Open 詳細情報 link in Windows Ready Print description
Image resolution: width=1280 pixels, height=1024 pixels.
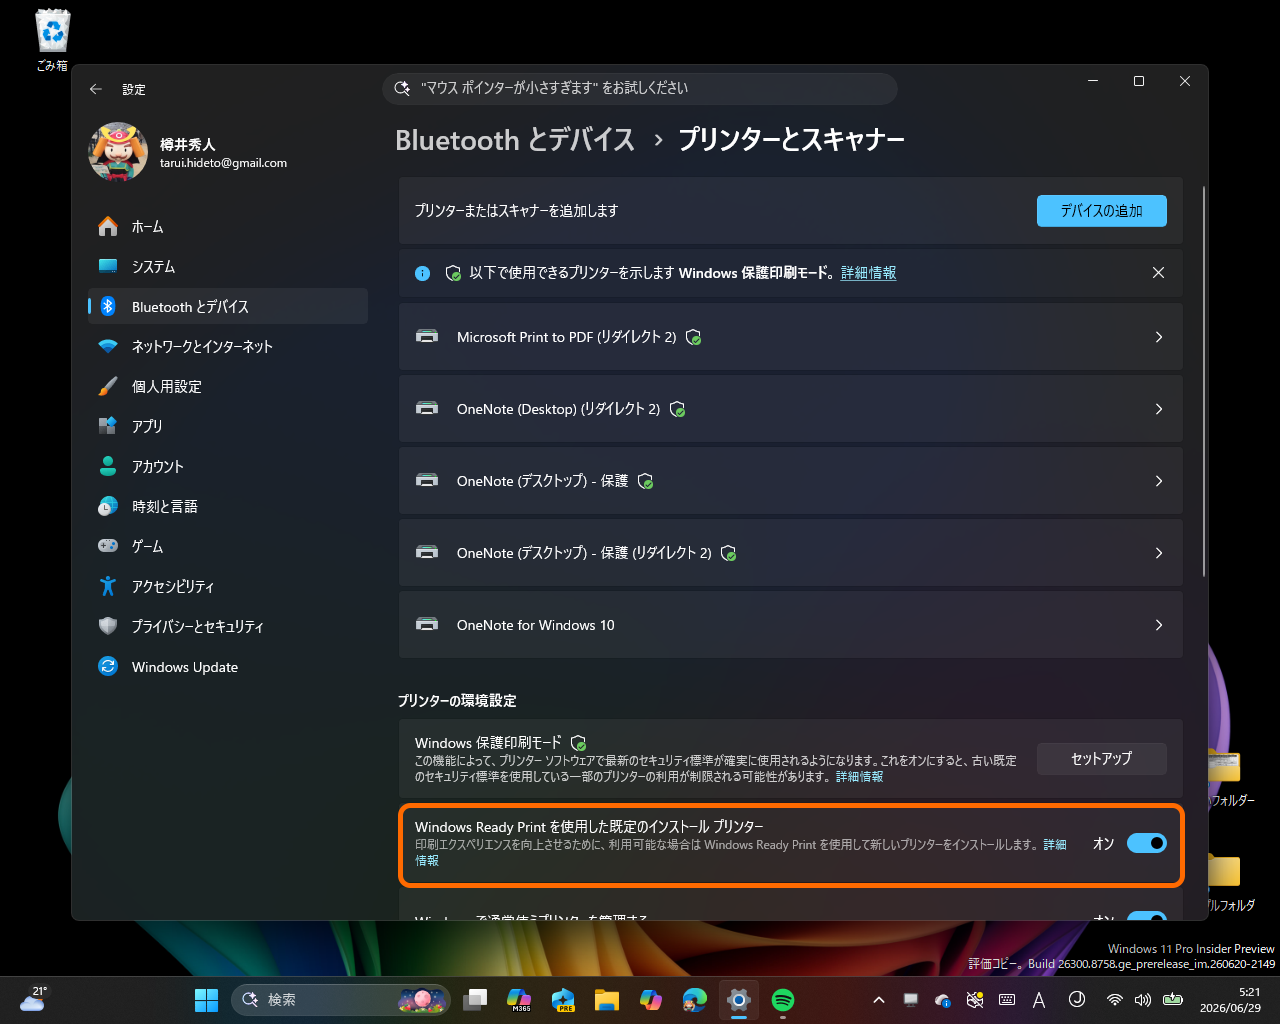(1055, 845)
